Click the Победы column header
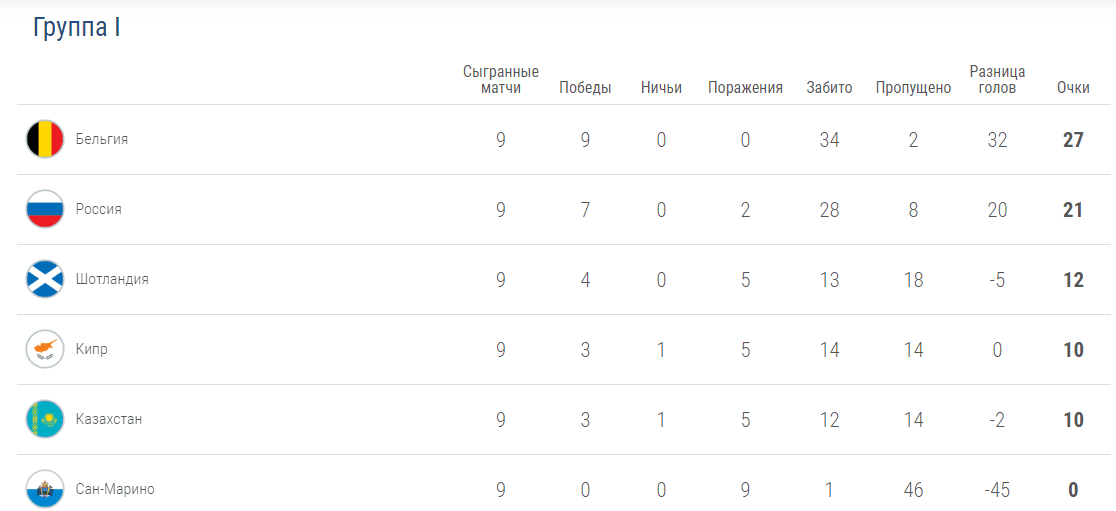The width and height of the screenshot is (1116, 511). pos(585,88)
